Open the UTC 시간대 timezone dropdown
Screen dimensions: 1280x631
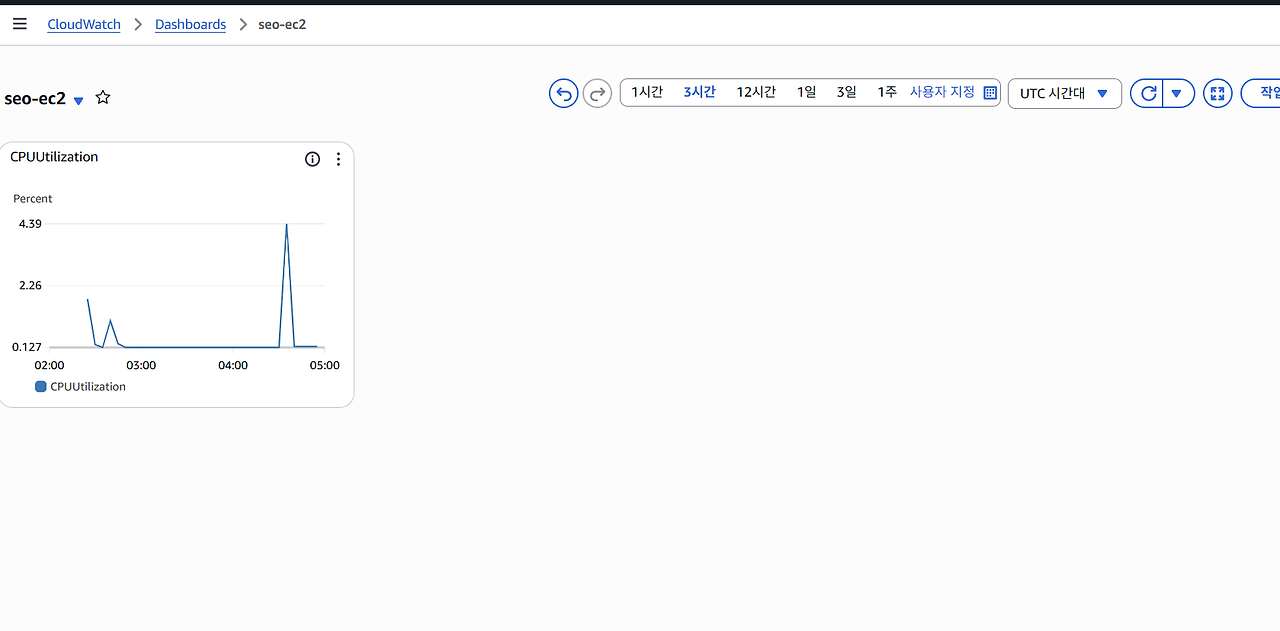pos(1064,93)
